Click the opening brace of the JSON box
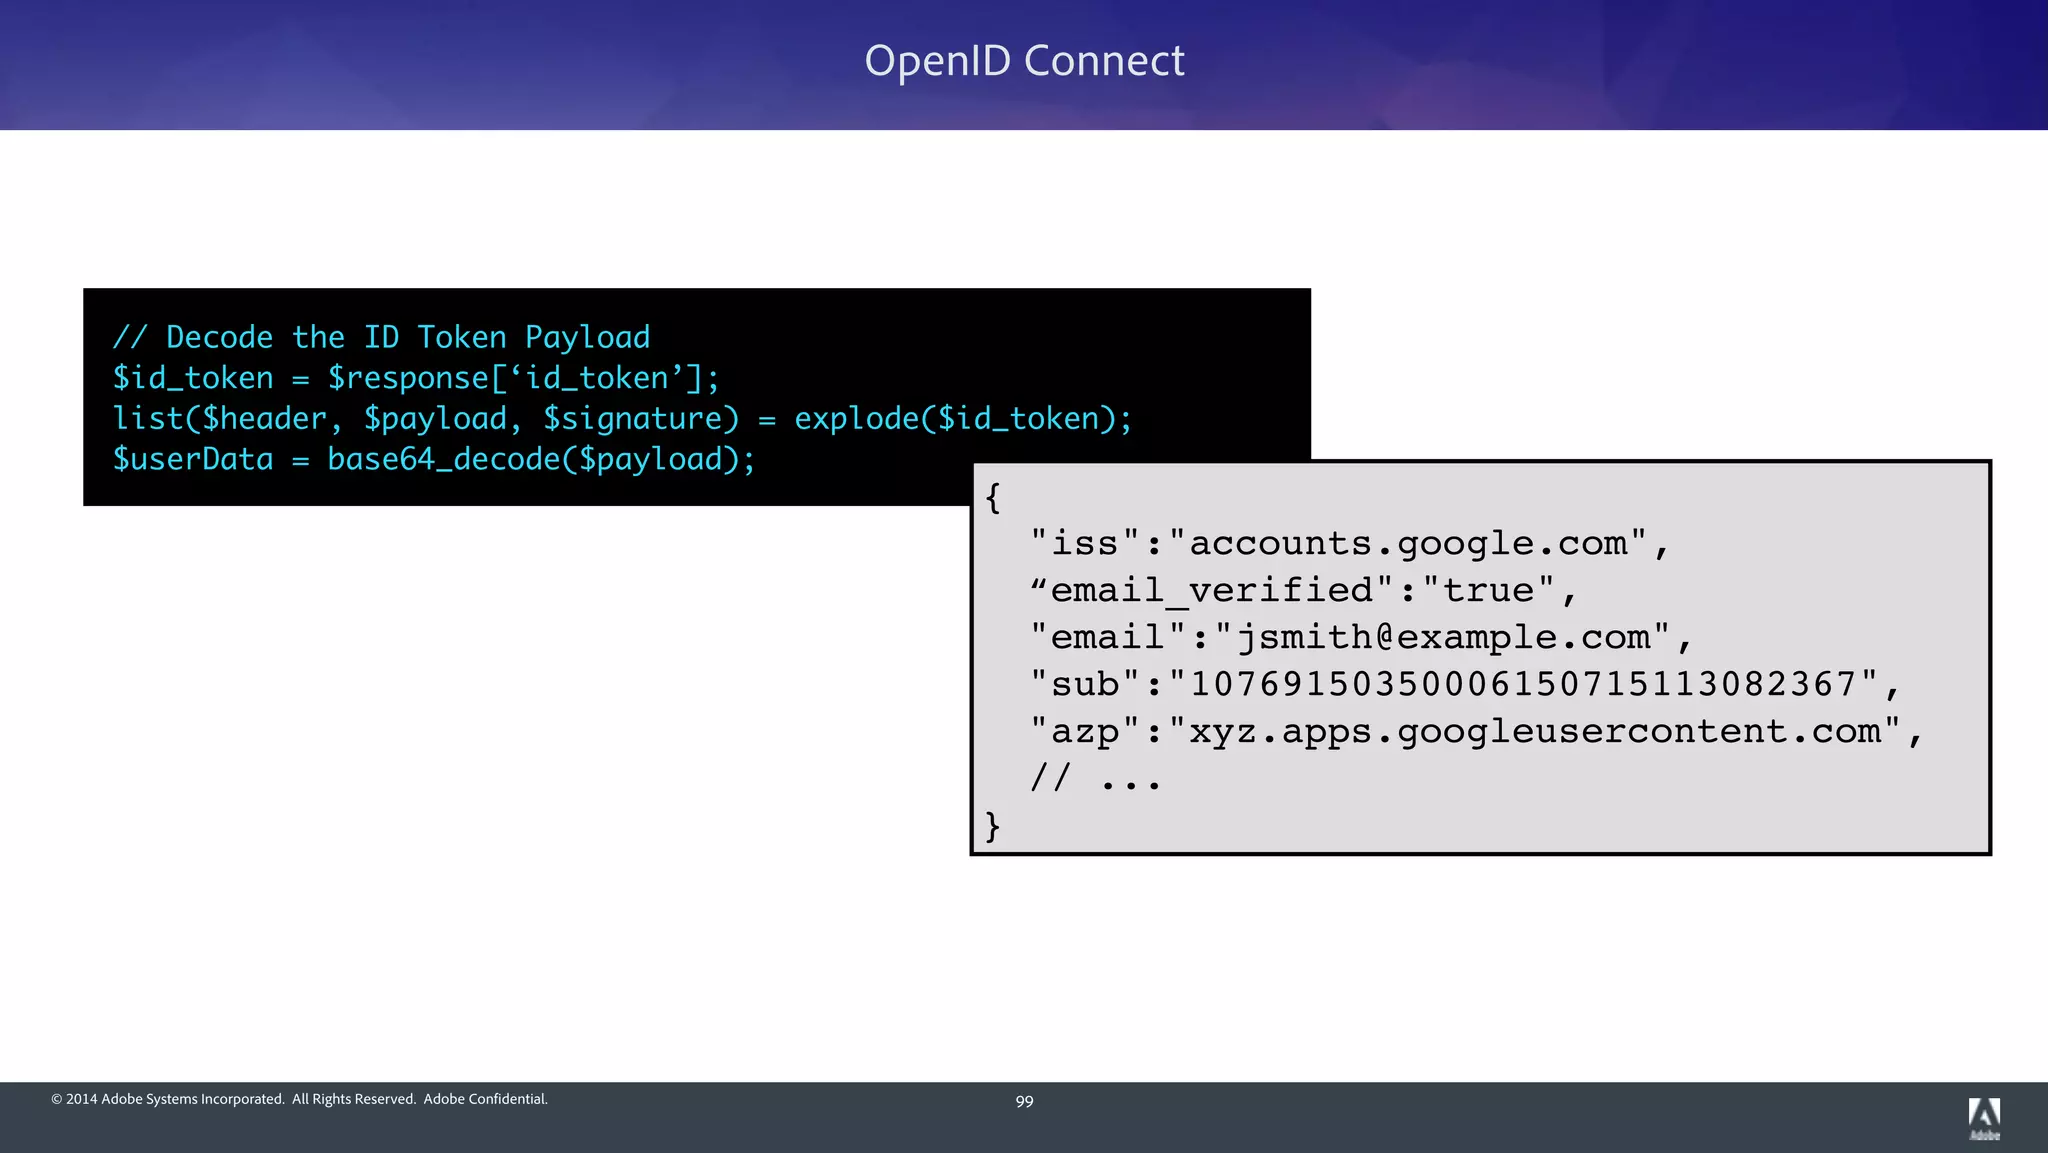 (x=993, y=498)
